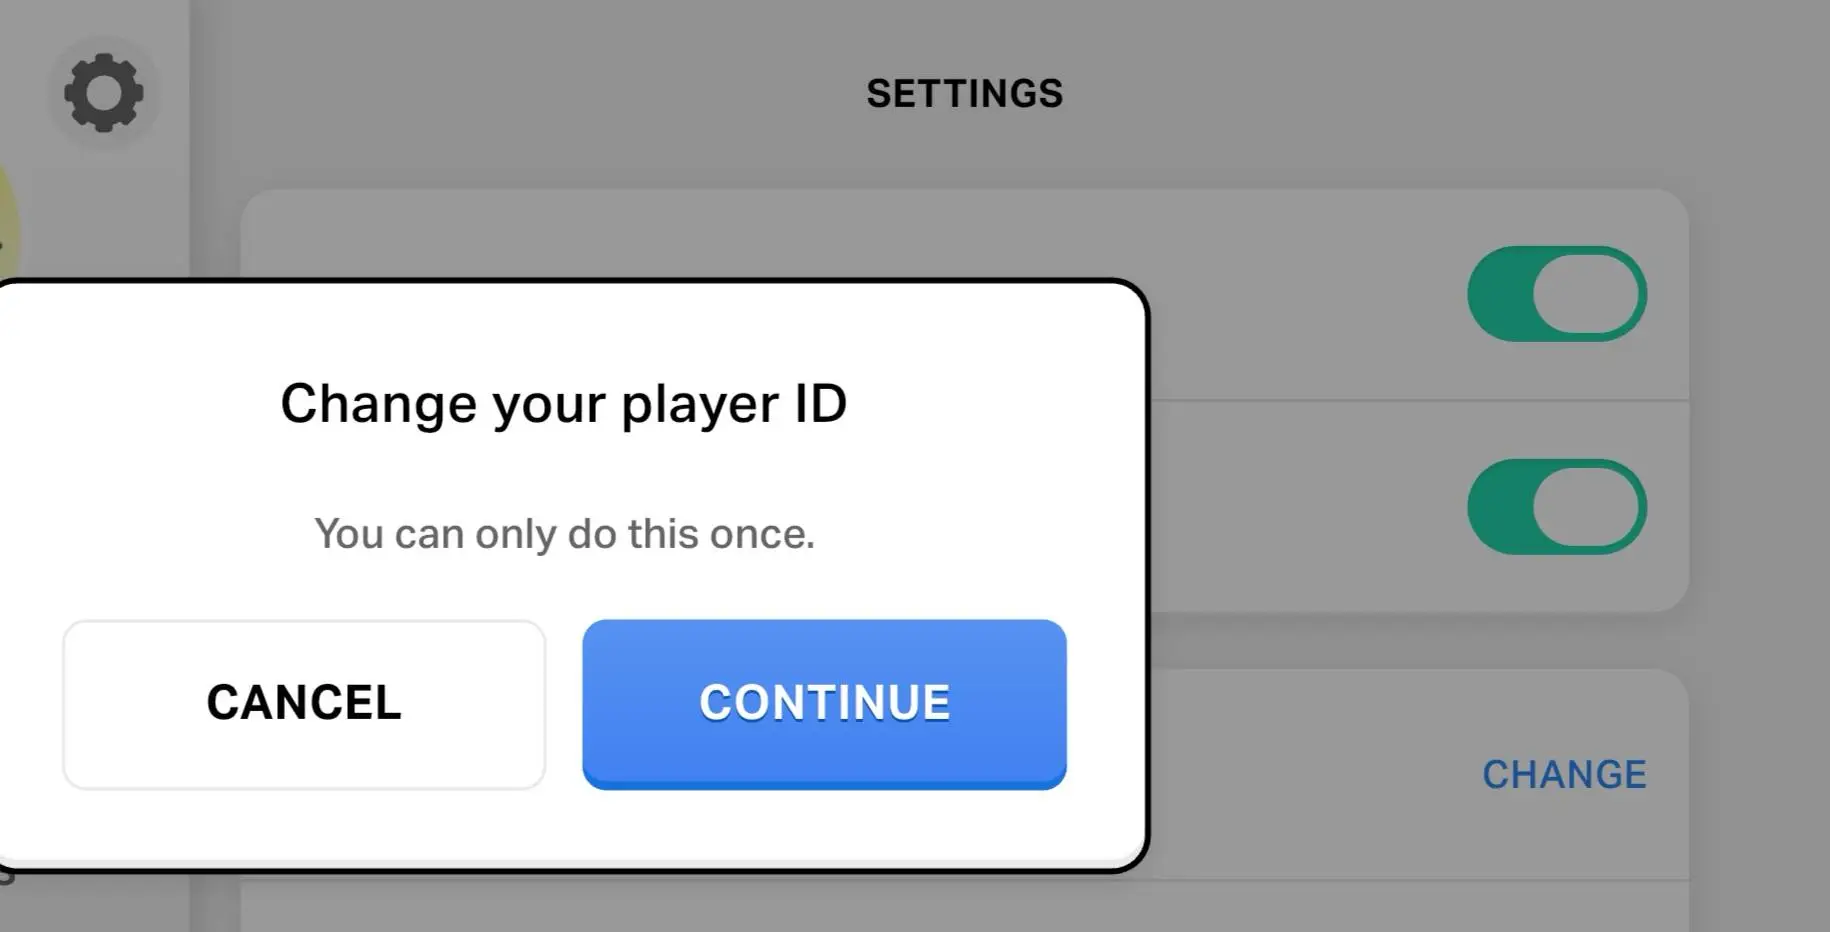The image size is (1830, 932).
Task: Click the white knob of the top toggle
Action: (1586, 294)
